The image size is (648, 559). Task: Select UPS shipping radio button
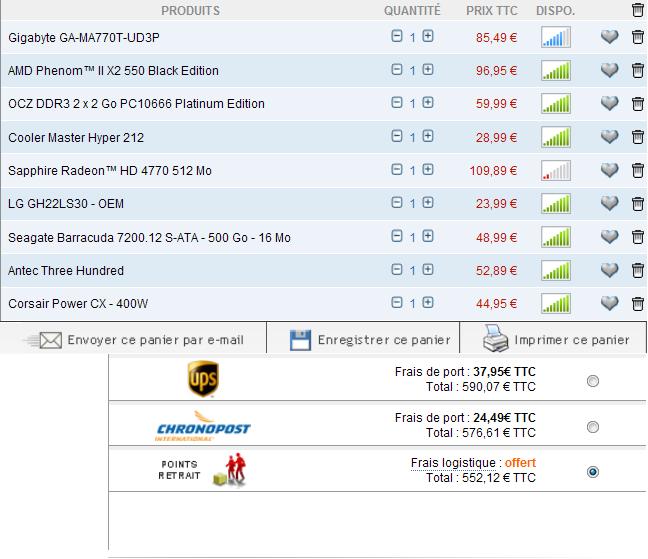pos(593,381)
